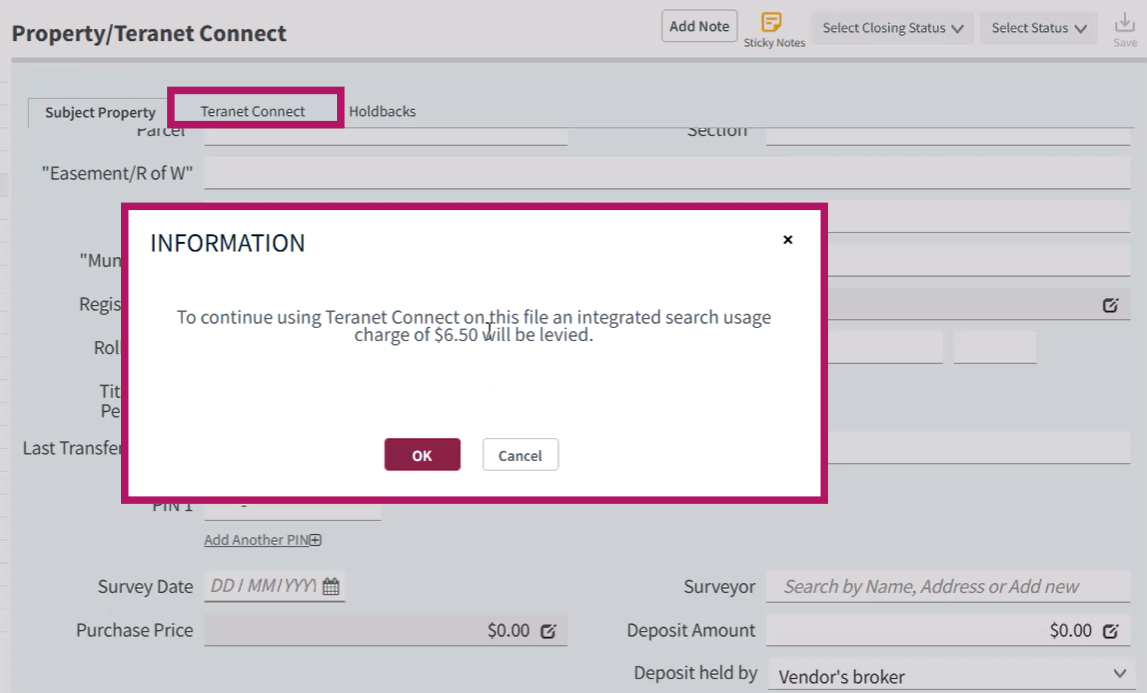Click the Add Note button

699,26
